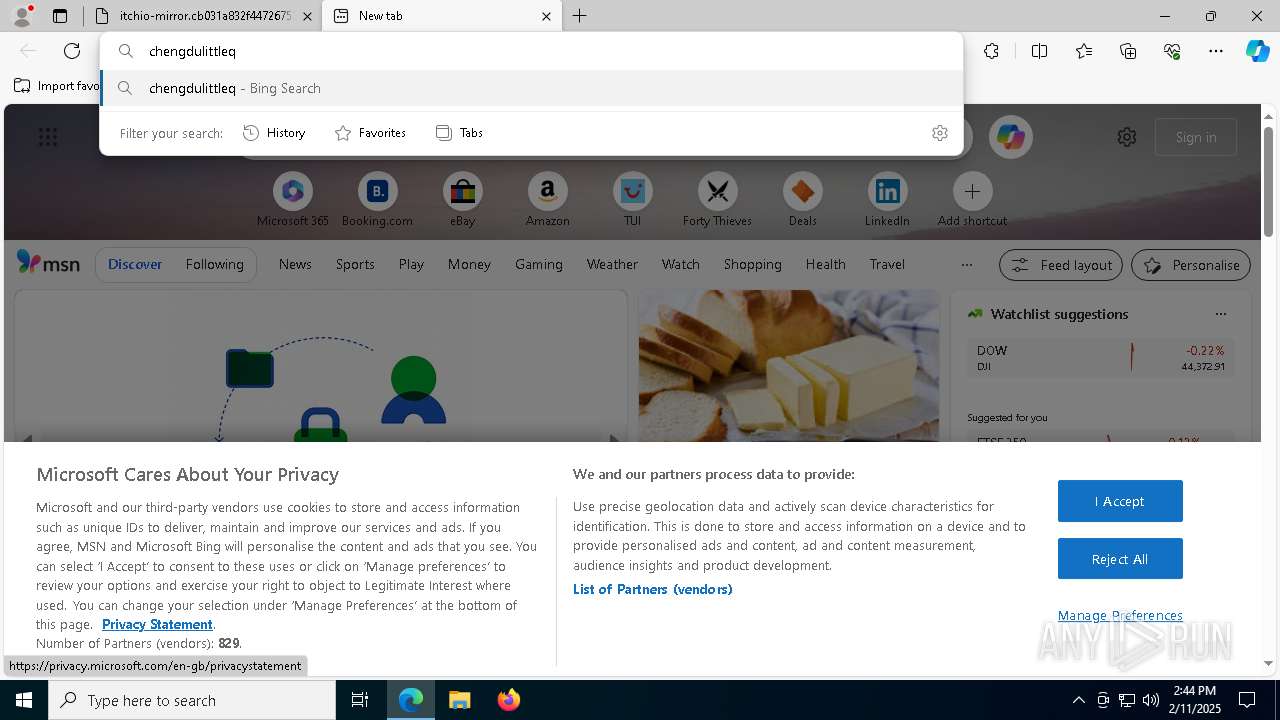Open the Collections icon
1280x720 pixels.
tap(1128, 51)
